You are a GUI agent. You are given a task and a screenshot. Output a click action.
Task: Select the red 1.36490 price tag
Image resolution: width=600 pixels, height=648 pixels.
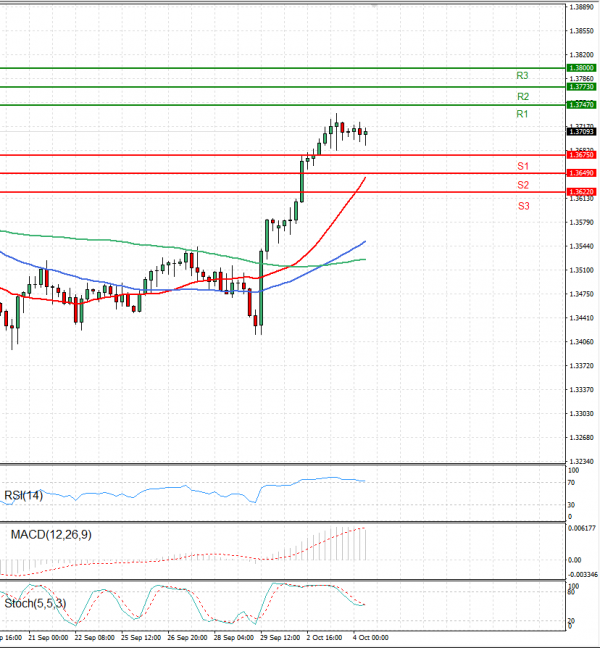pyautogui.click(x=581, y=173)
